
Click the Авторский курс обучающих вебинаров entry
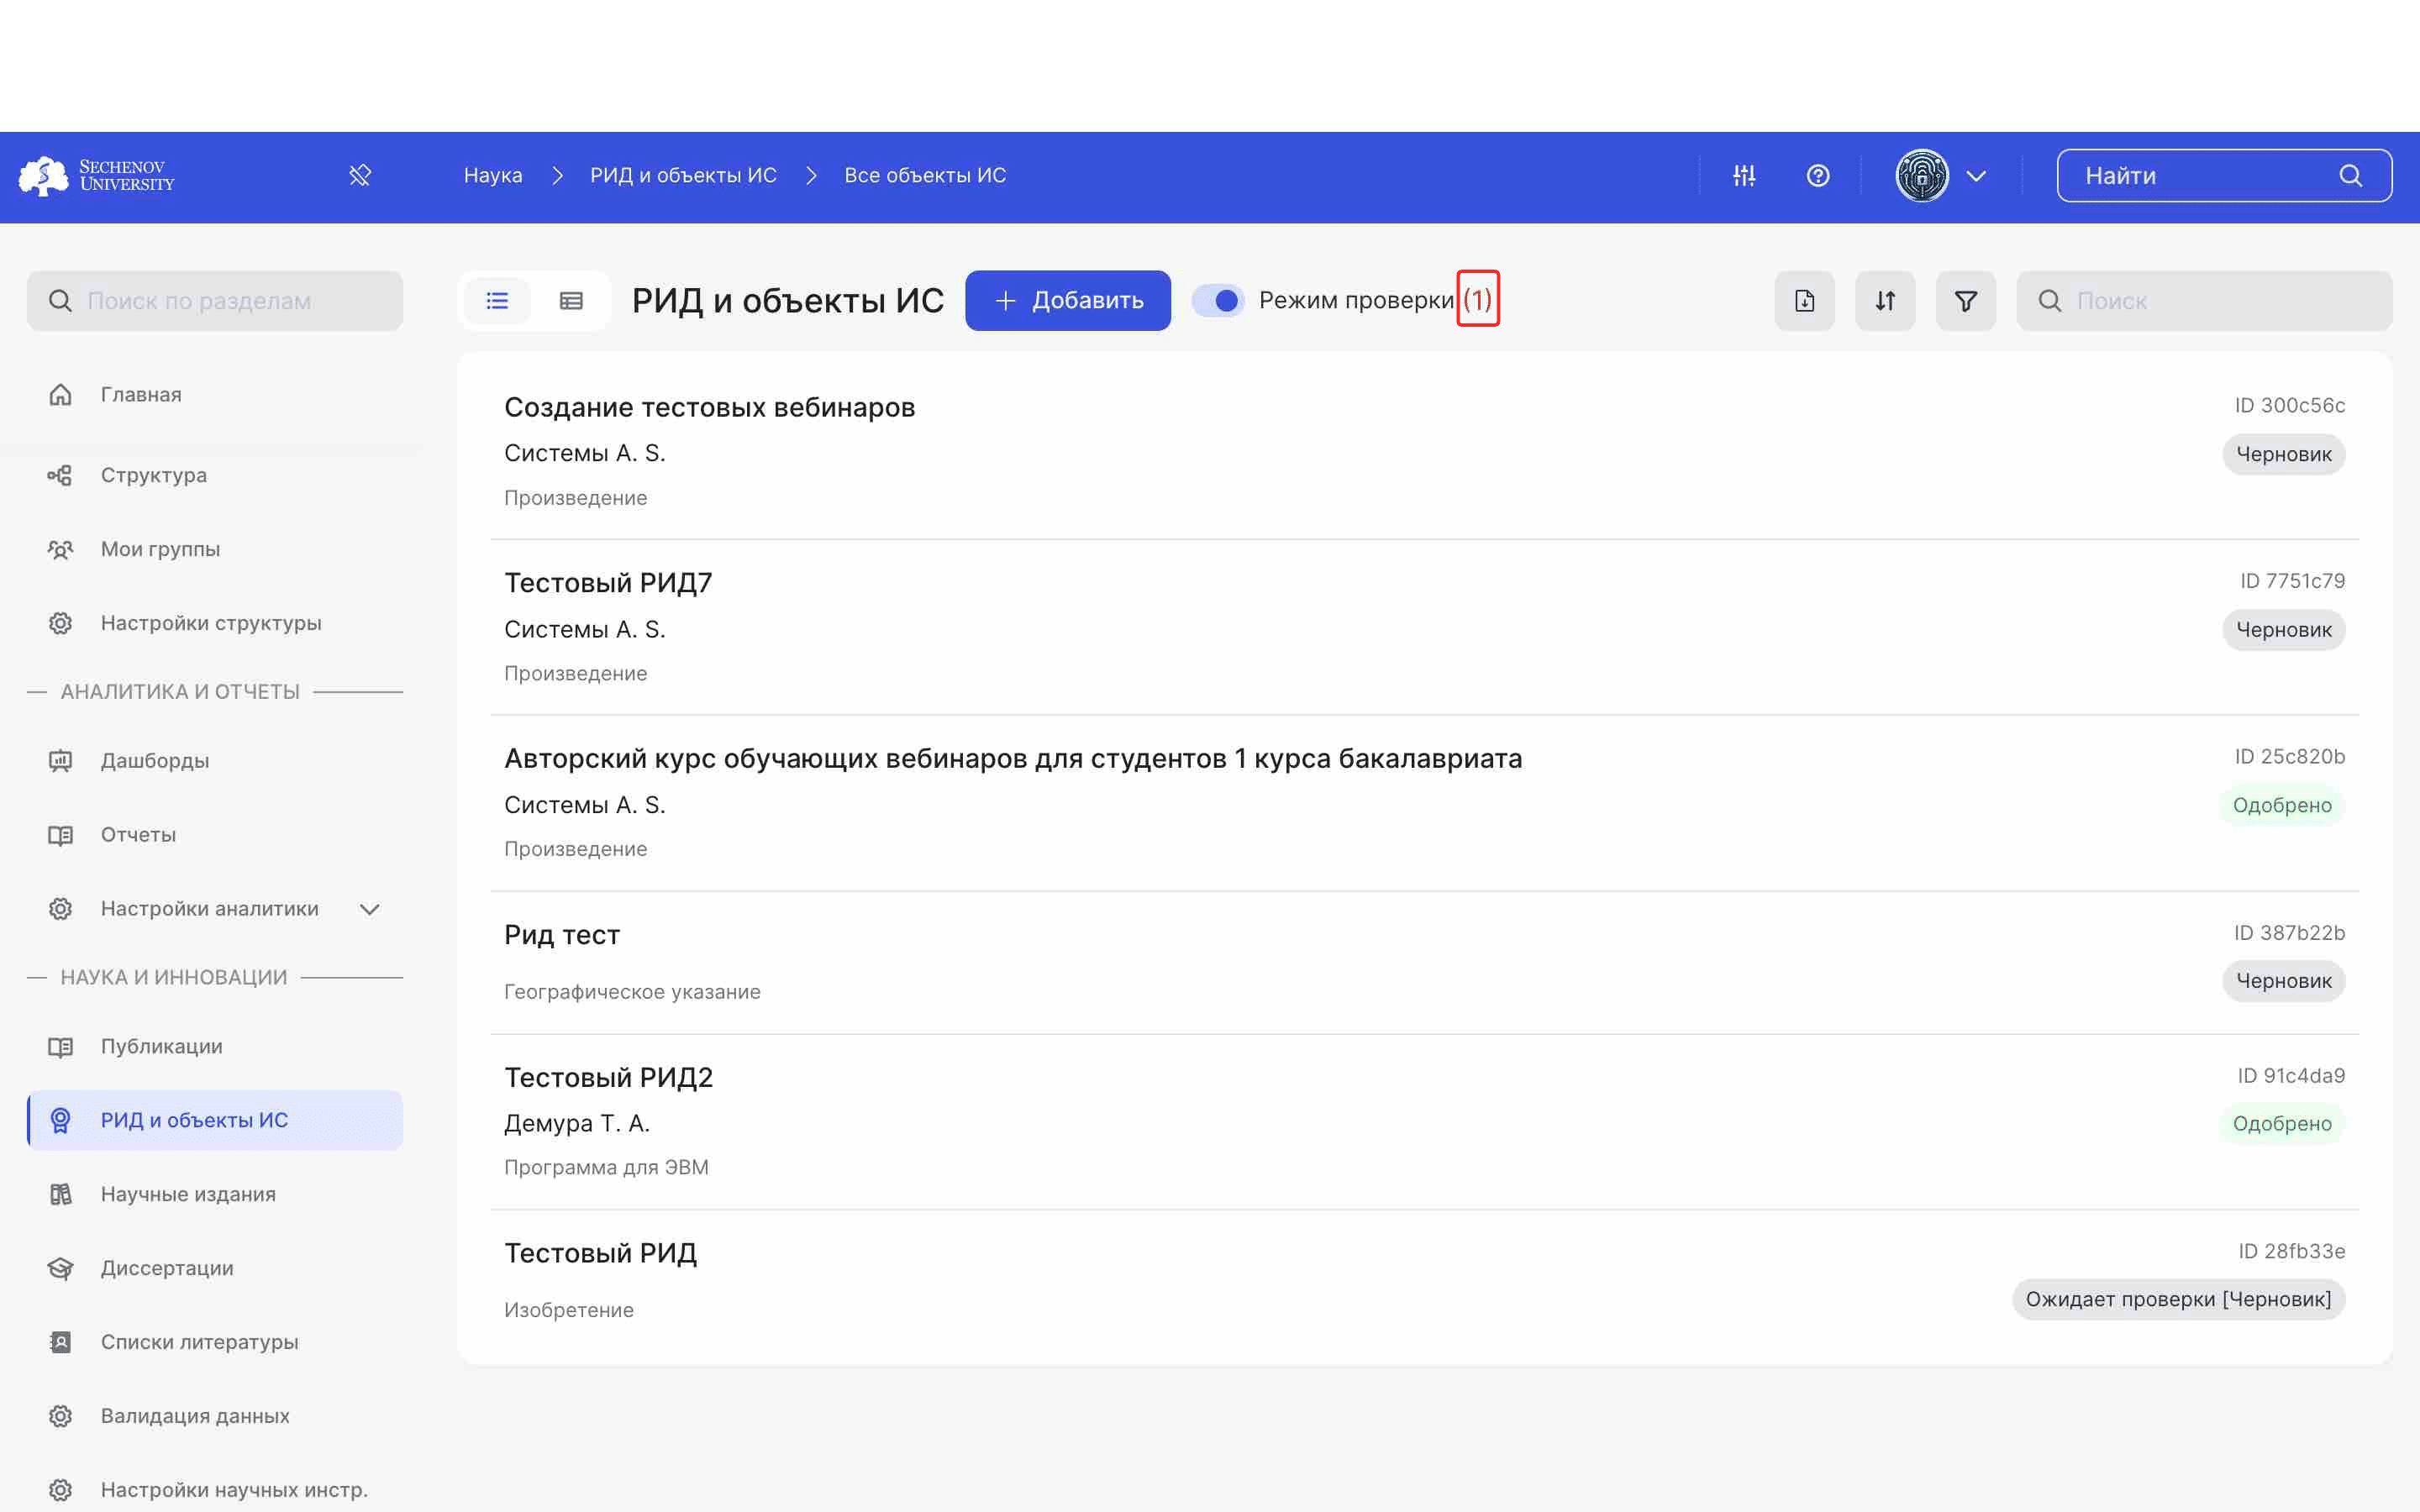[1013, 758]
